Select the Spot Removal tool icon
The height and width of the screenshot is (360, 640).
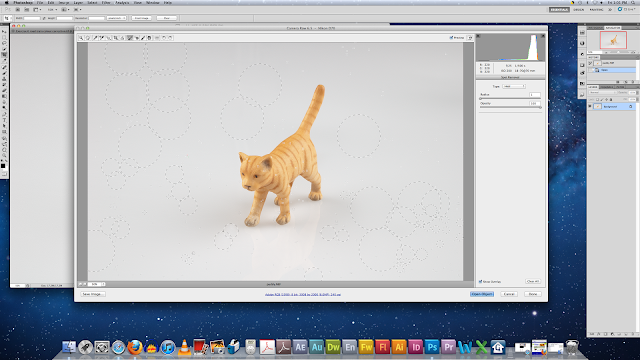point(130,38)
